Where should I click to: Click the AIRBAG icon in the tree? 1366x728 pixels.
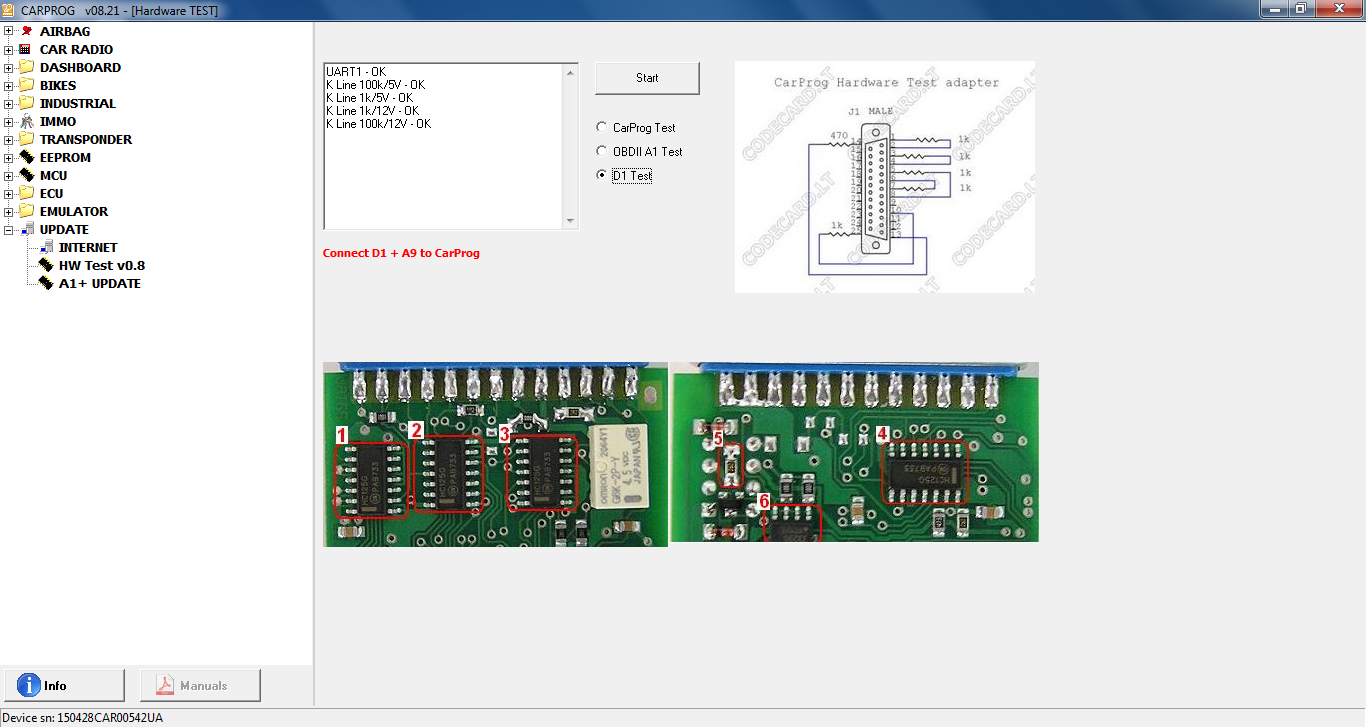26,31
